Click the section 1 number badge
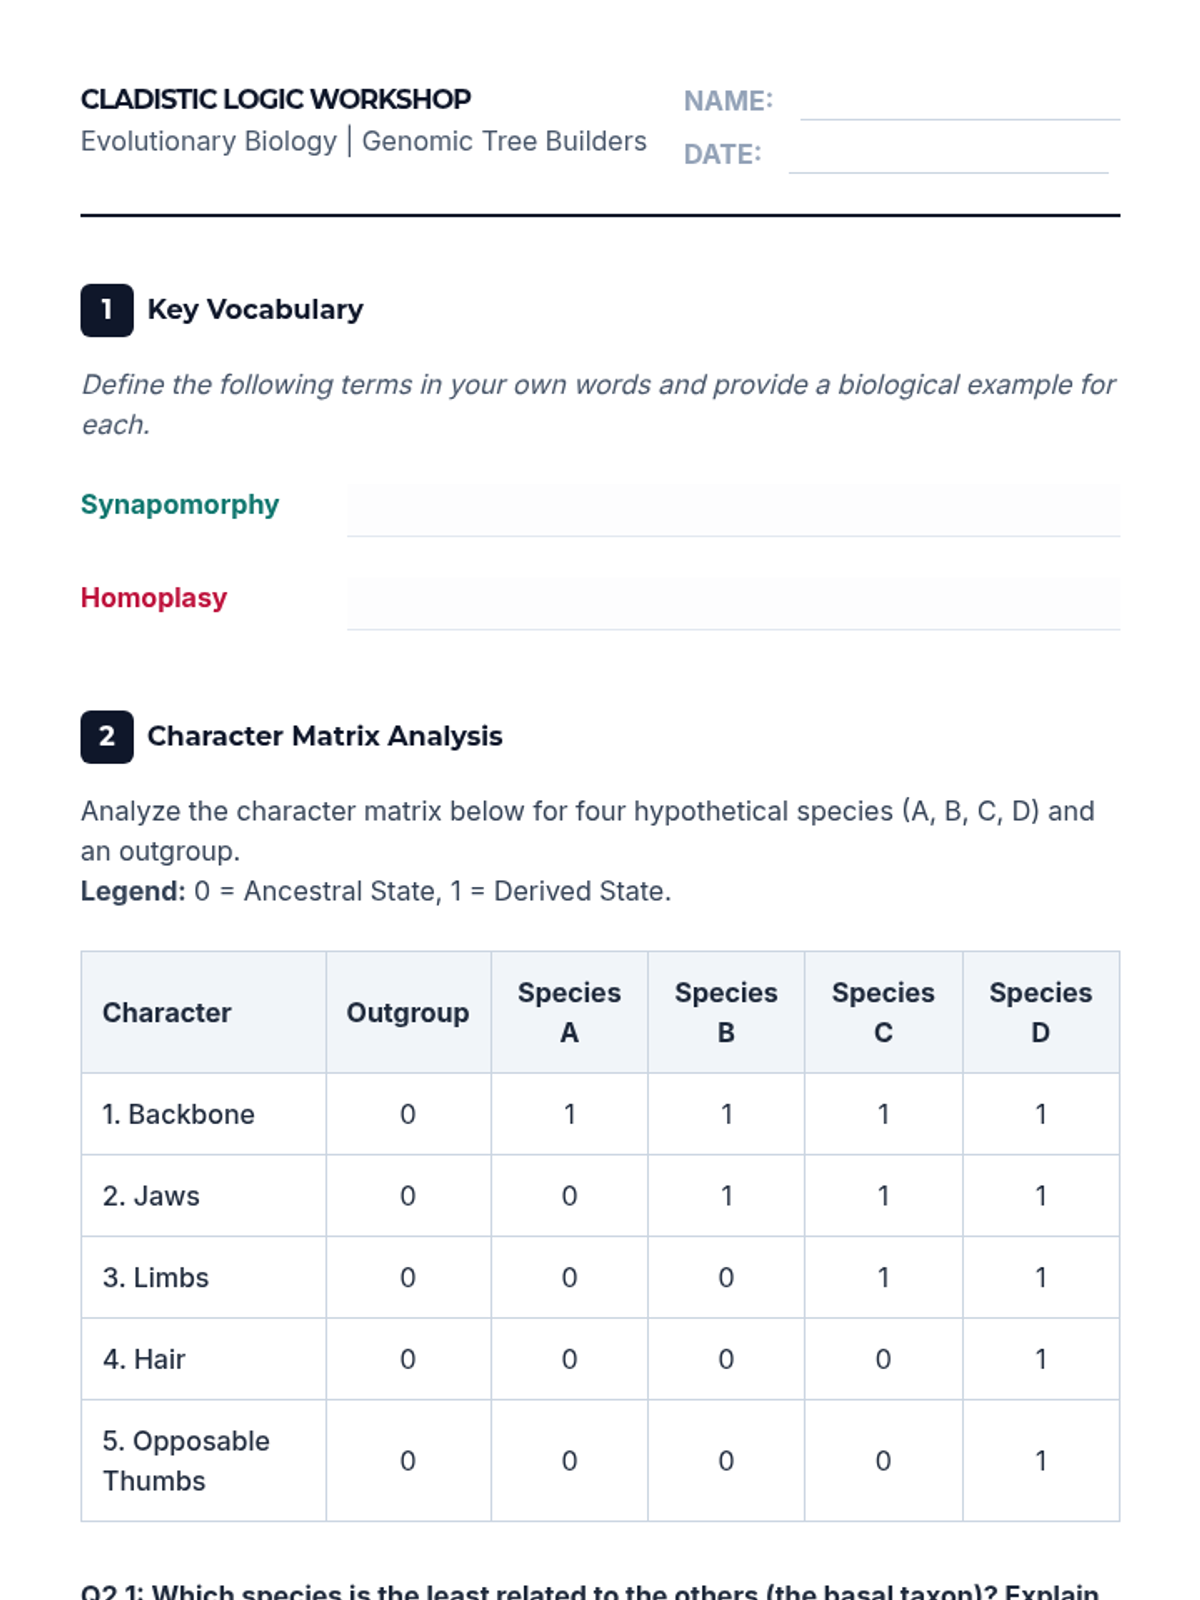This screenshot has width=1200, height=1600. tap(107, 310)
